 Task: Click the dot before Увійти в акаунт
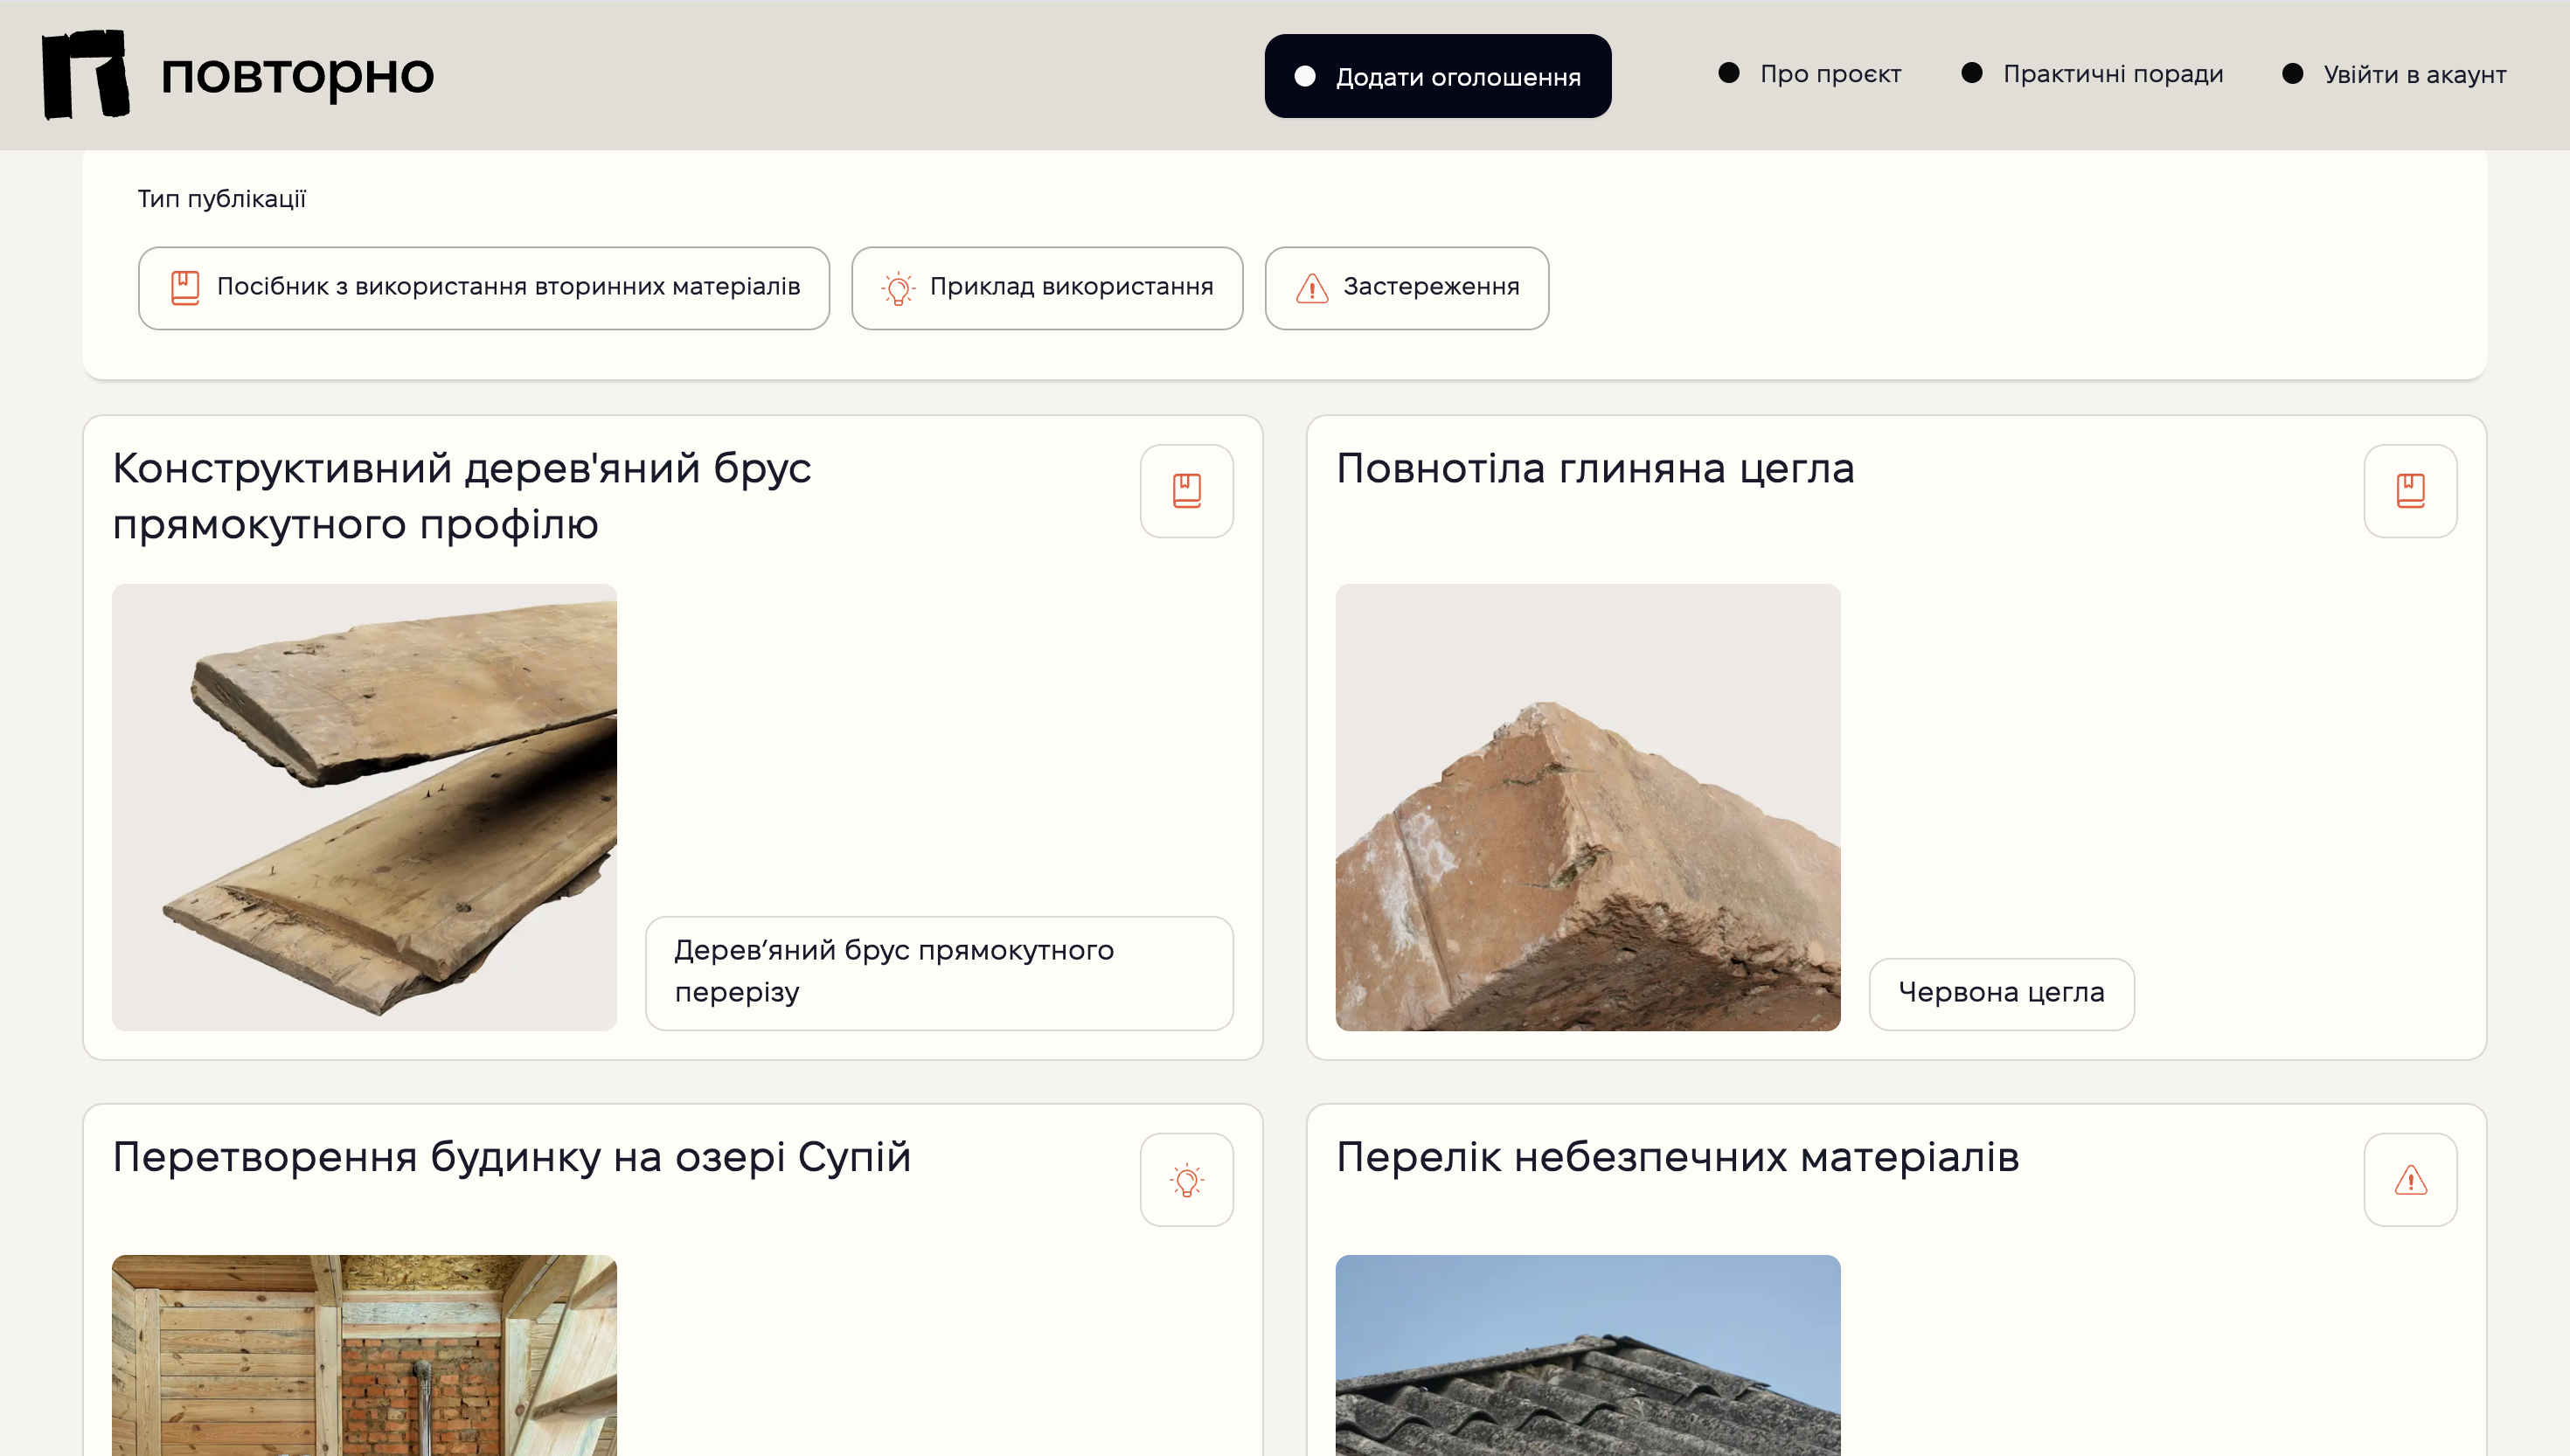(x=2292, y=74)
